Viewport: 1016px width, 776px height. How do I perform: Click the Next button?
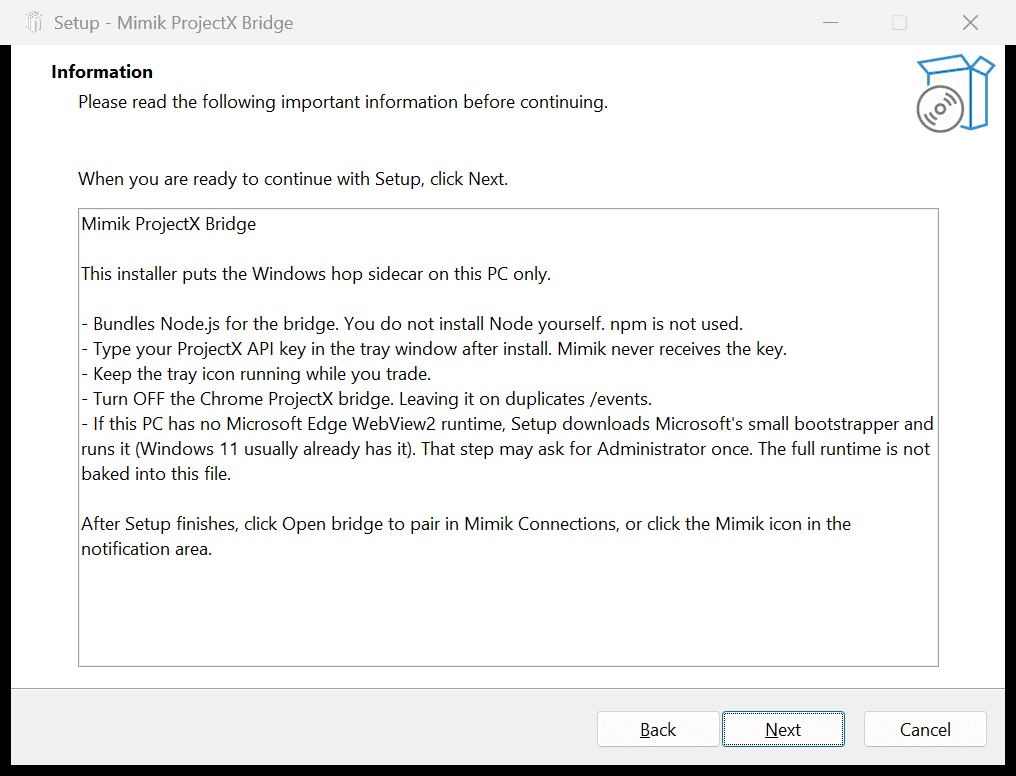[783, 729]
